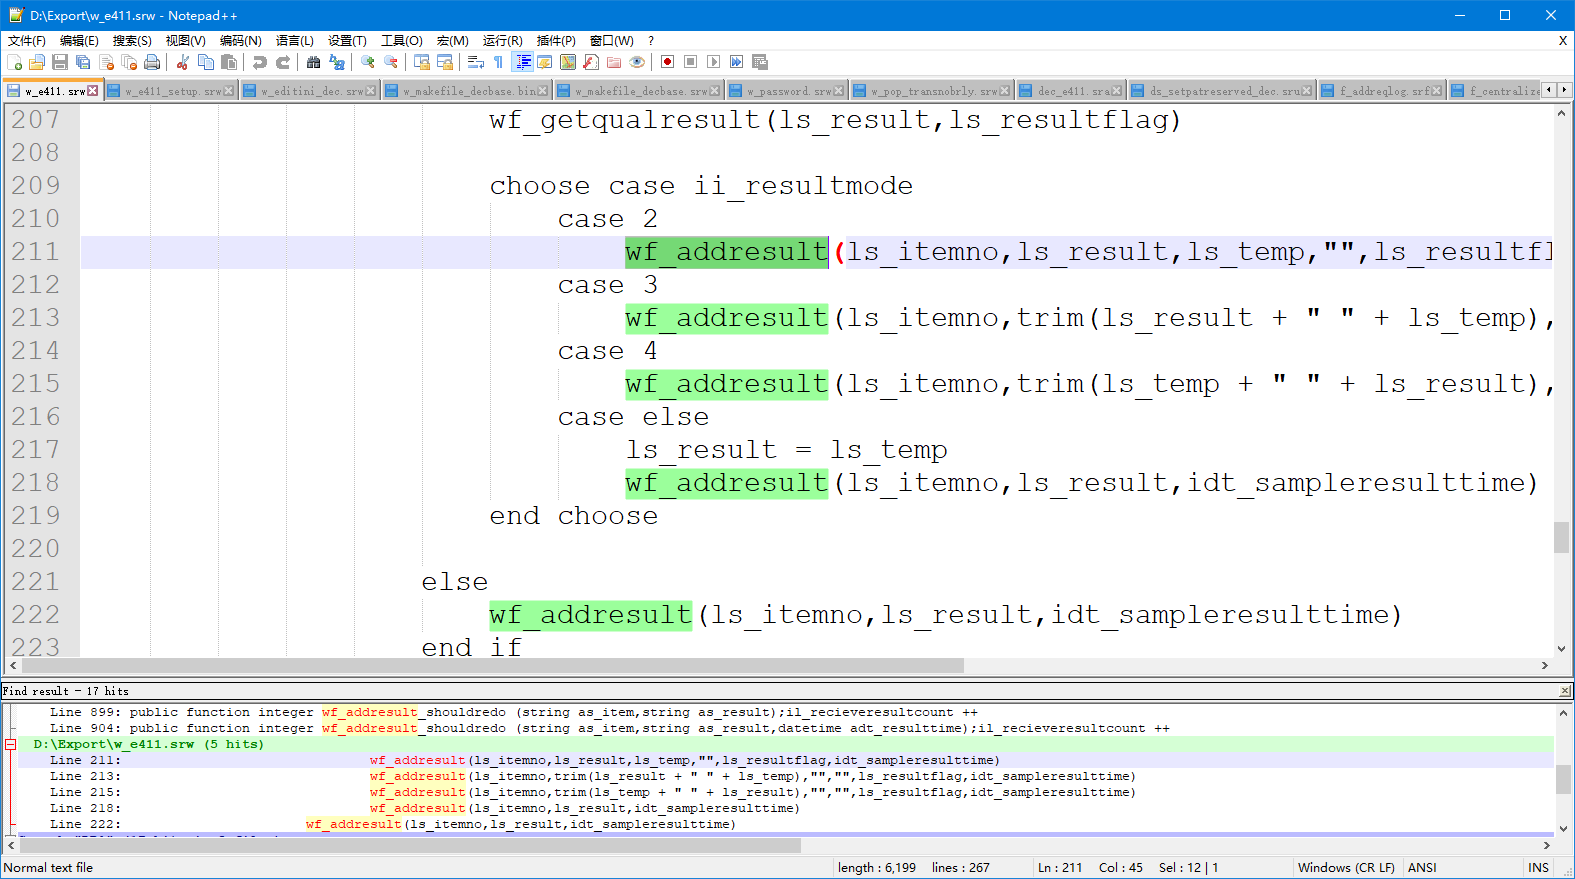The height and width of the screenshot is (879, 1575).
Task: Open the 插件(P) menu
Action: 556,41
